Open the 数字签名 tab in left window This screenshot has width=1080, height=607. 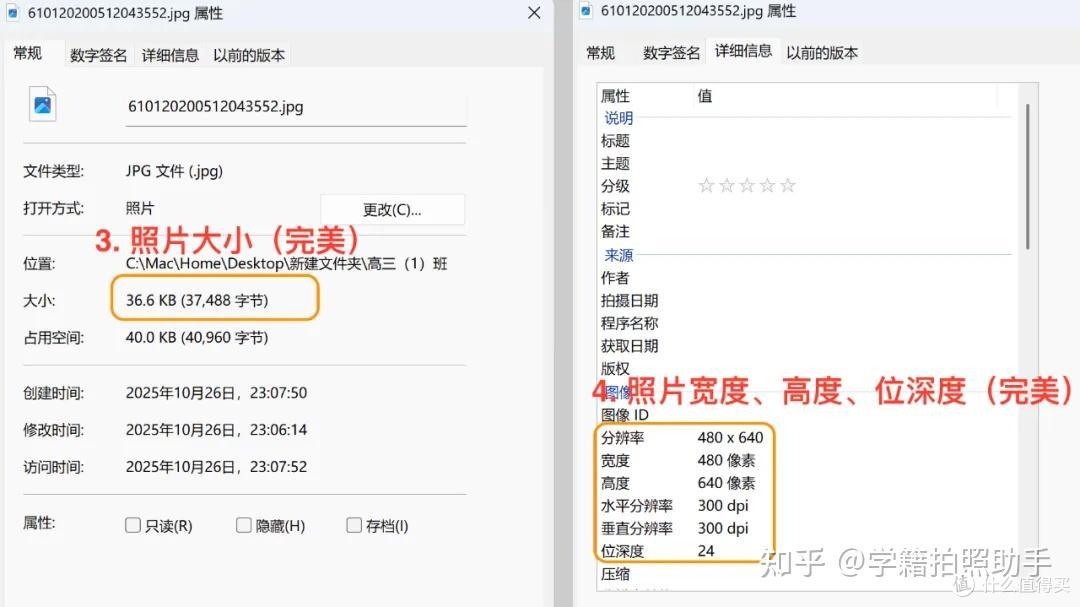click(x=98, y=55)
